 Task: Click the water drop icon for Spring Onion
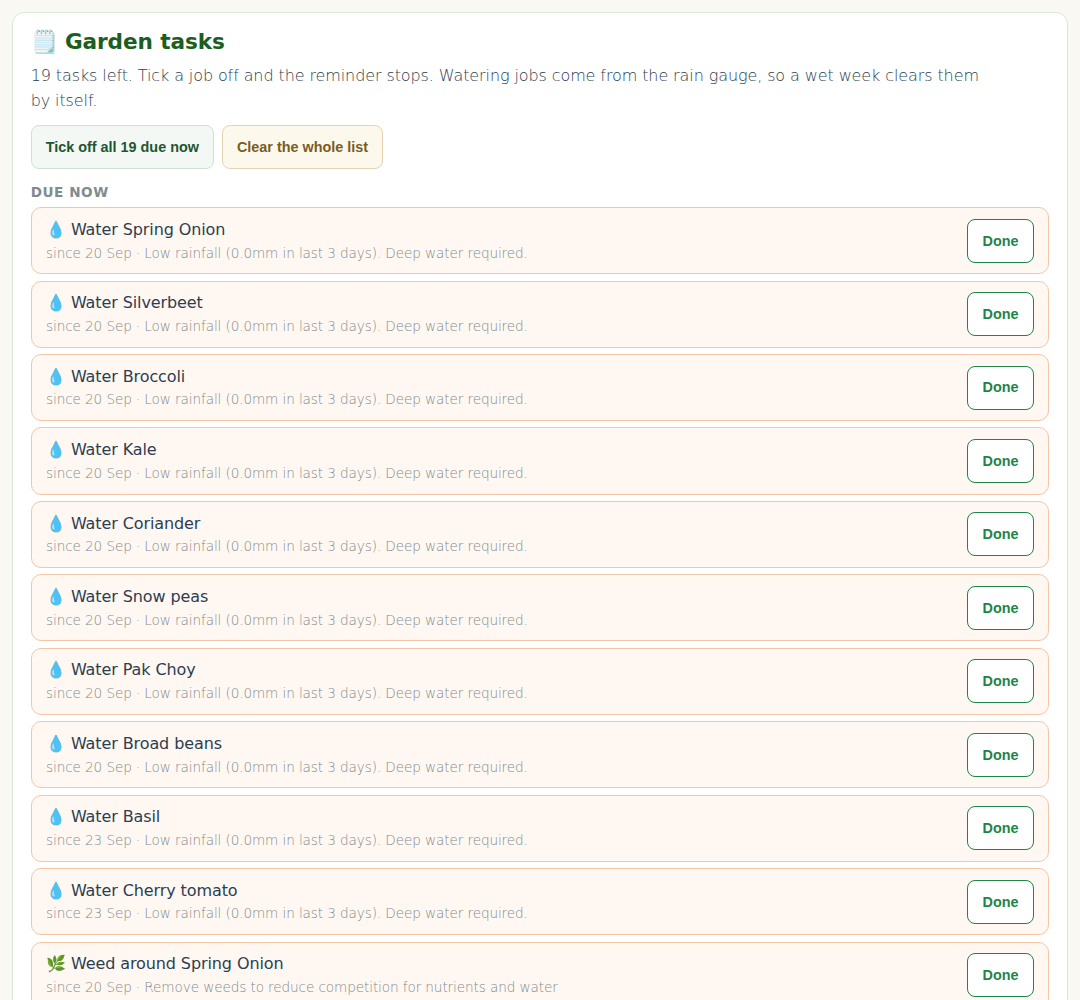[56, 229]
